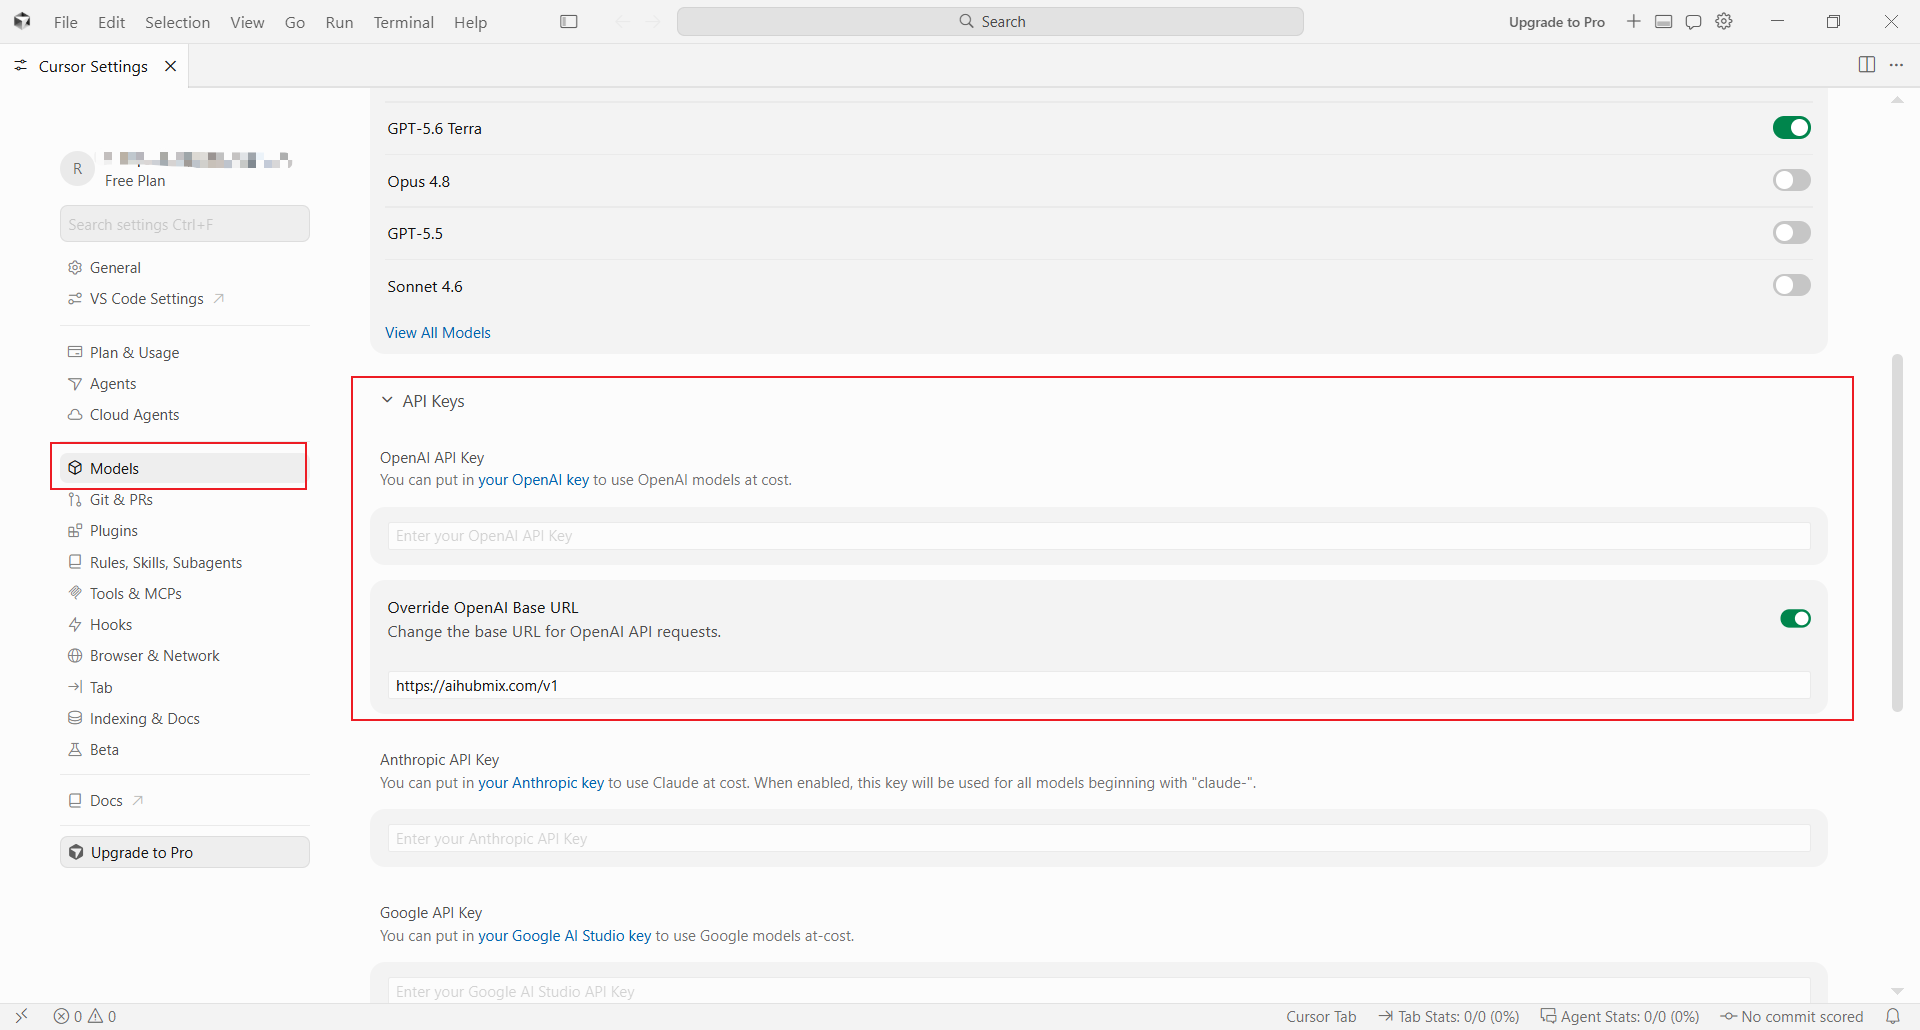Click the plus new-agent icon in title bar
Screen dimensions: 1920x1030
click(x=1633, y=22)
